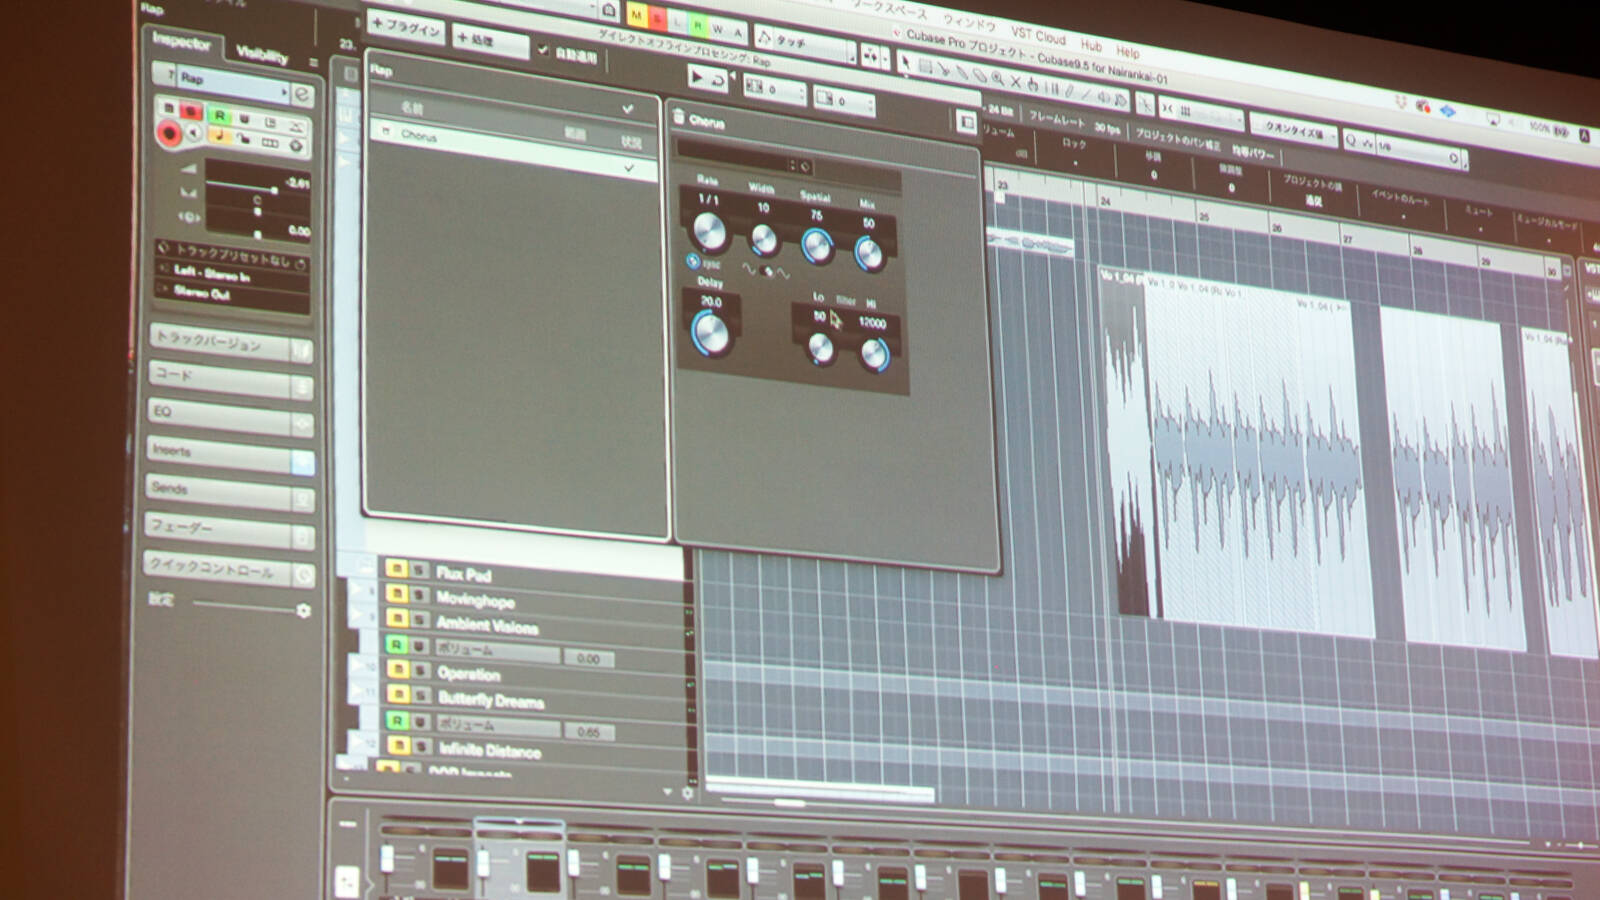Expand the Movinghope track arrow
Screen dimensions: 1600x900
(355, 588)
